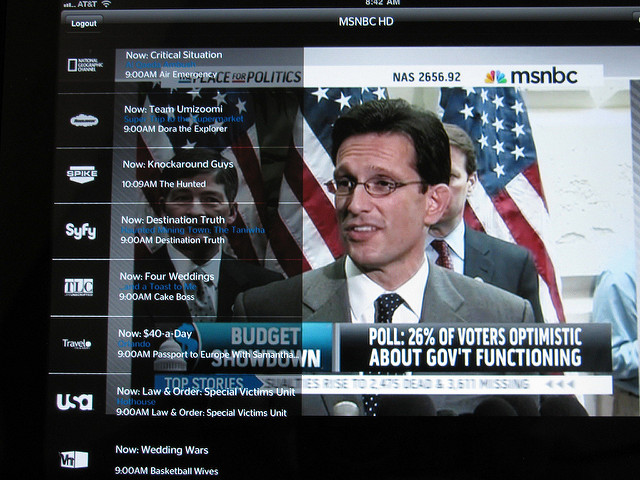The image size is (640, 480).
Task: Open 'Now: $40-a-Day' listing
Action: [155, 333]
